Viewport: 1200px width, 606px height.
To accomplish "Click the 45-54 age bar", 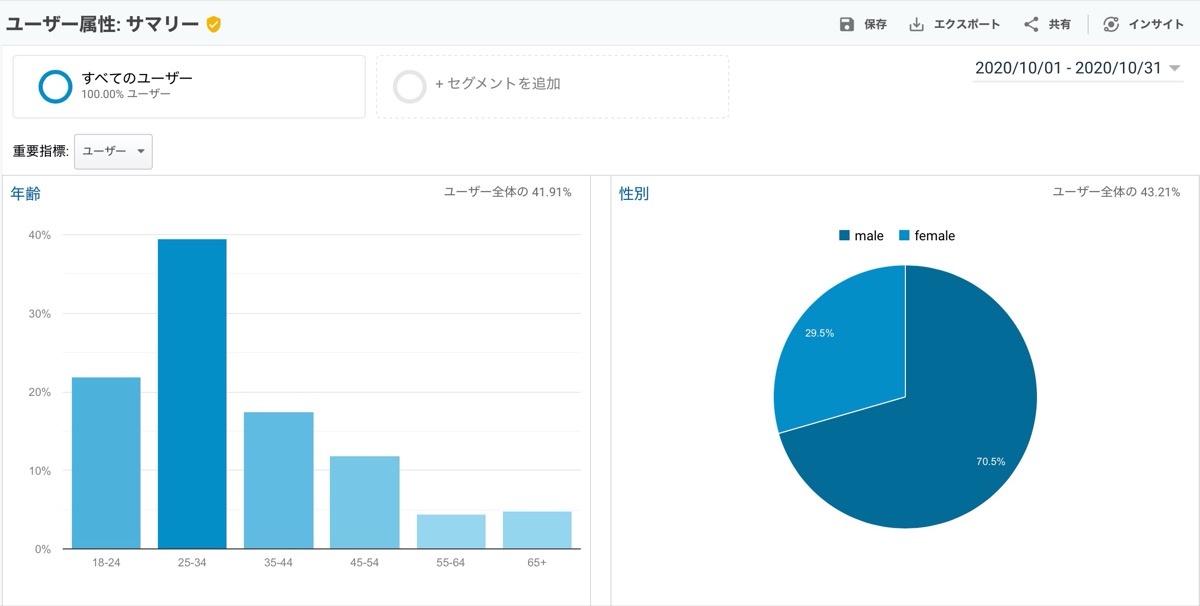I will tap(365, 502).
